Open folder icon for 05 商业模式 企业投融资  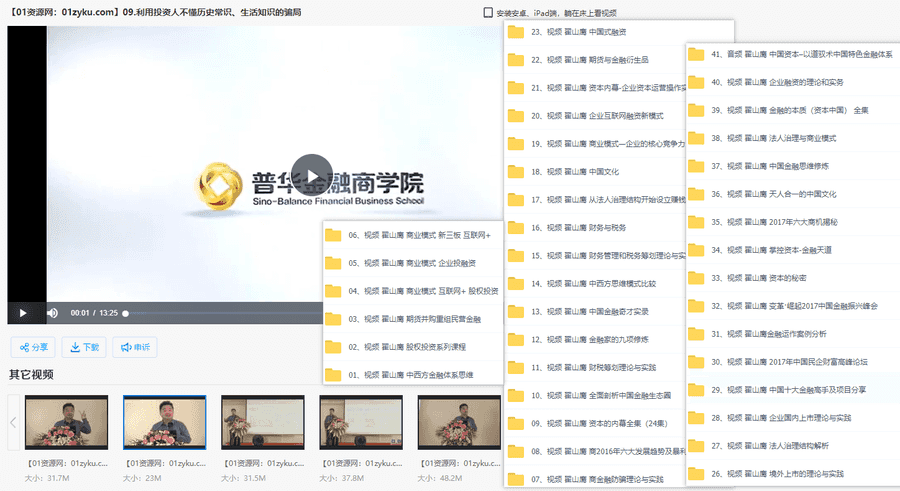[x=333, y=263]
